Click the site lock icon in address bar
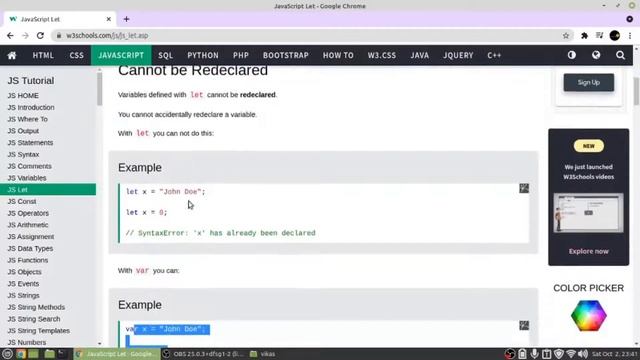640x360 pixels. point(59,36)
